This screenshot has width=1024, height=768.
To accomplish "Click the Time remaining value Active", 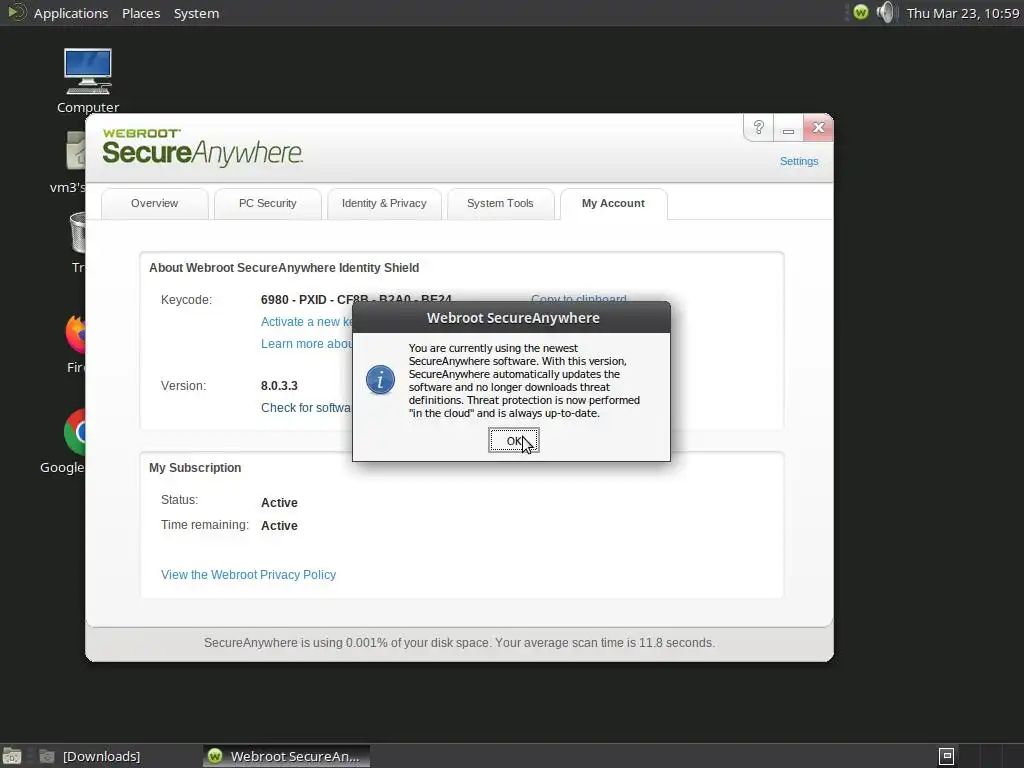I will [x=279, y=526].
